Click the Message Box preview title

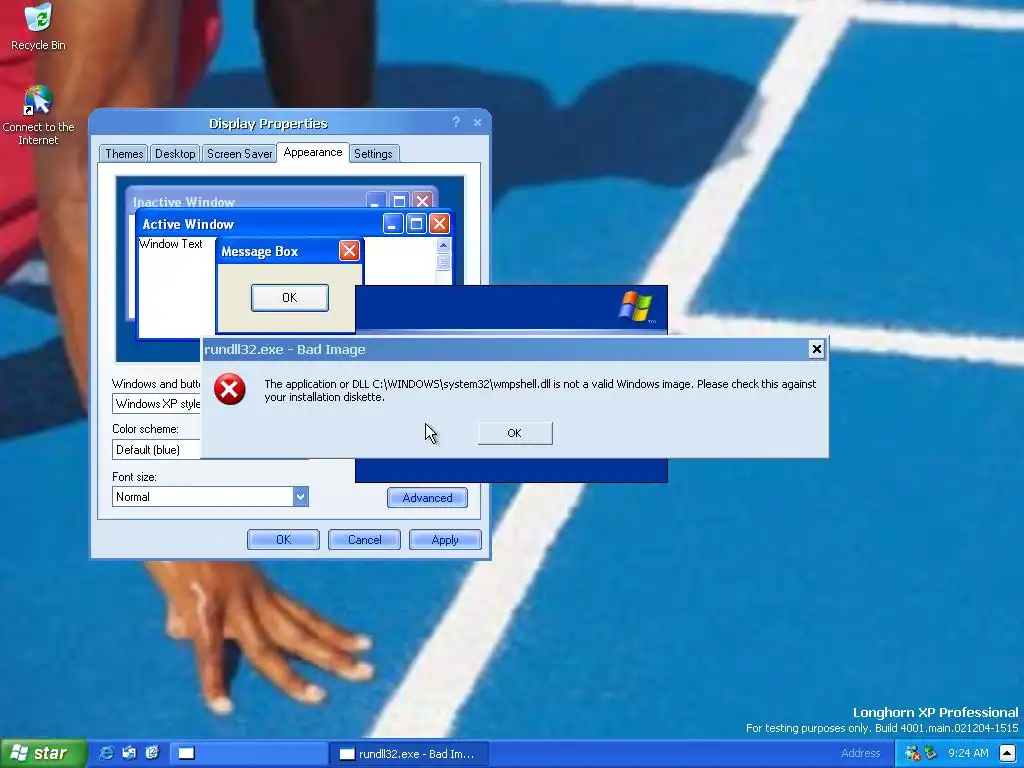tap(260, 251)
